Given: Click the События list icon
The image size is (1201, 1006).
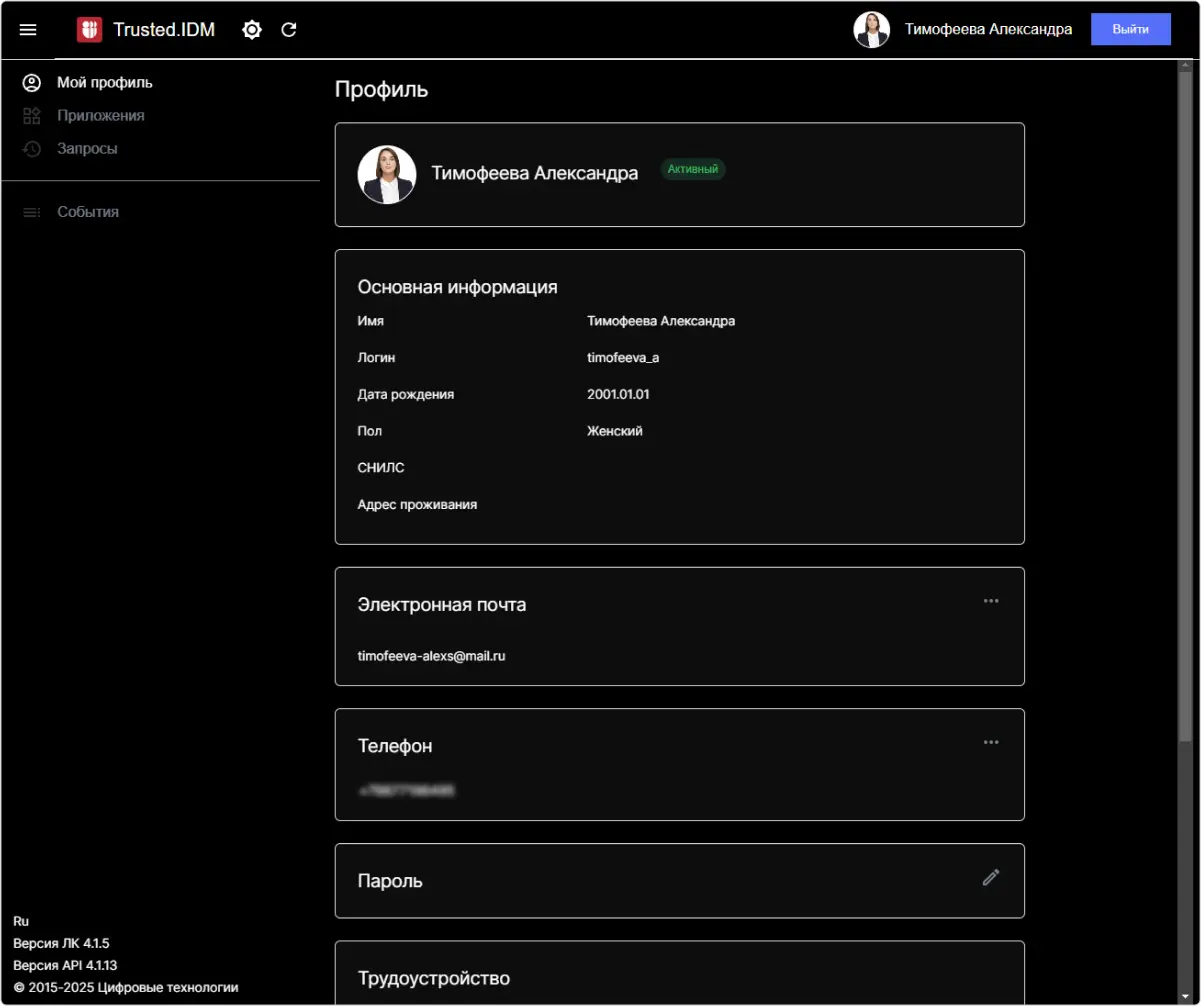Looking at the screenshot, I should click(32, 212).
